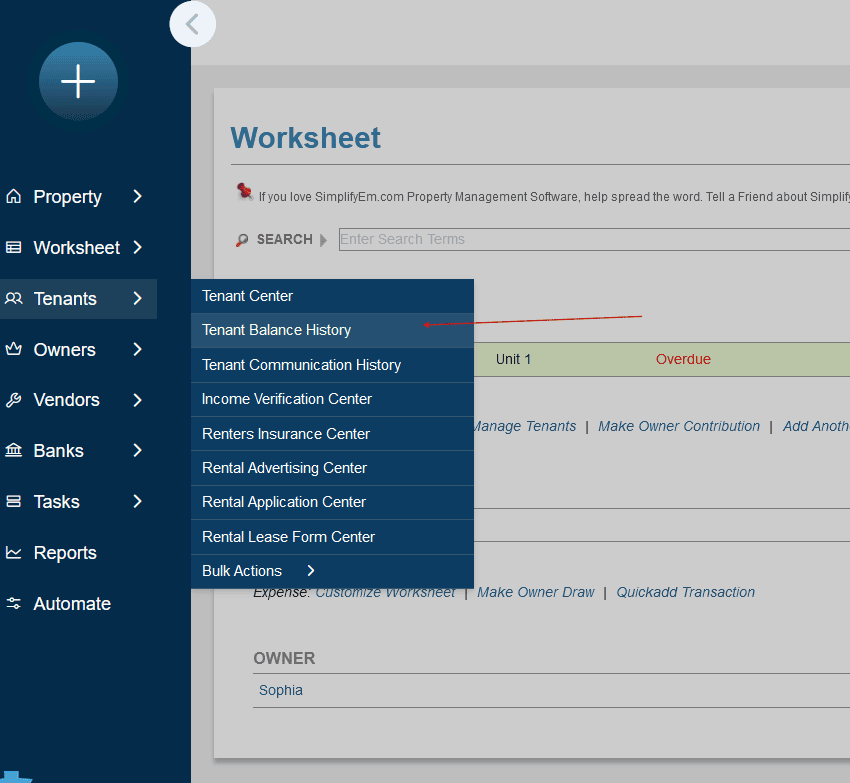Click the Make Owner Contribution link

pyautogui.click(x=679, y=426)
